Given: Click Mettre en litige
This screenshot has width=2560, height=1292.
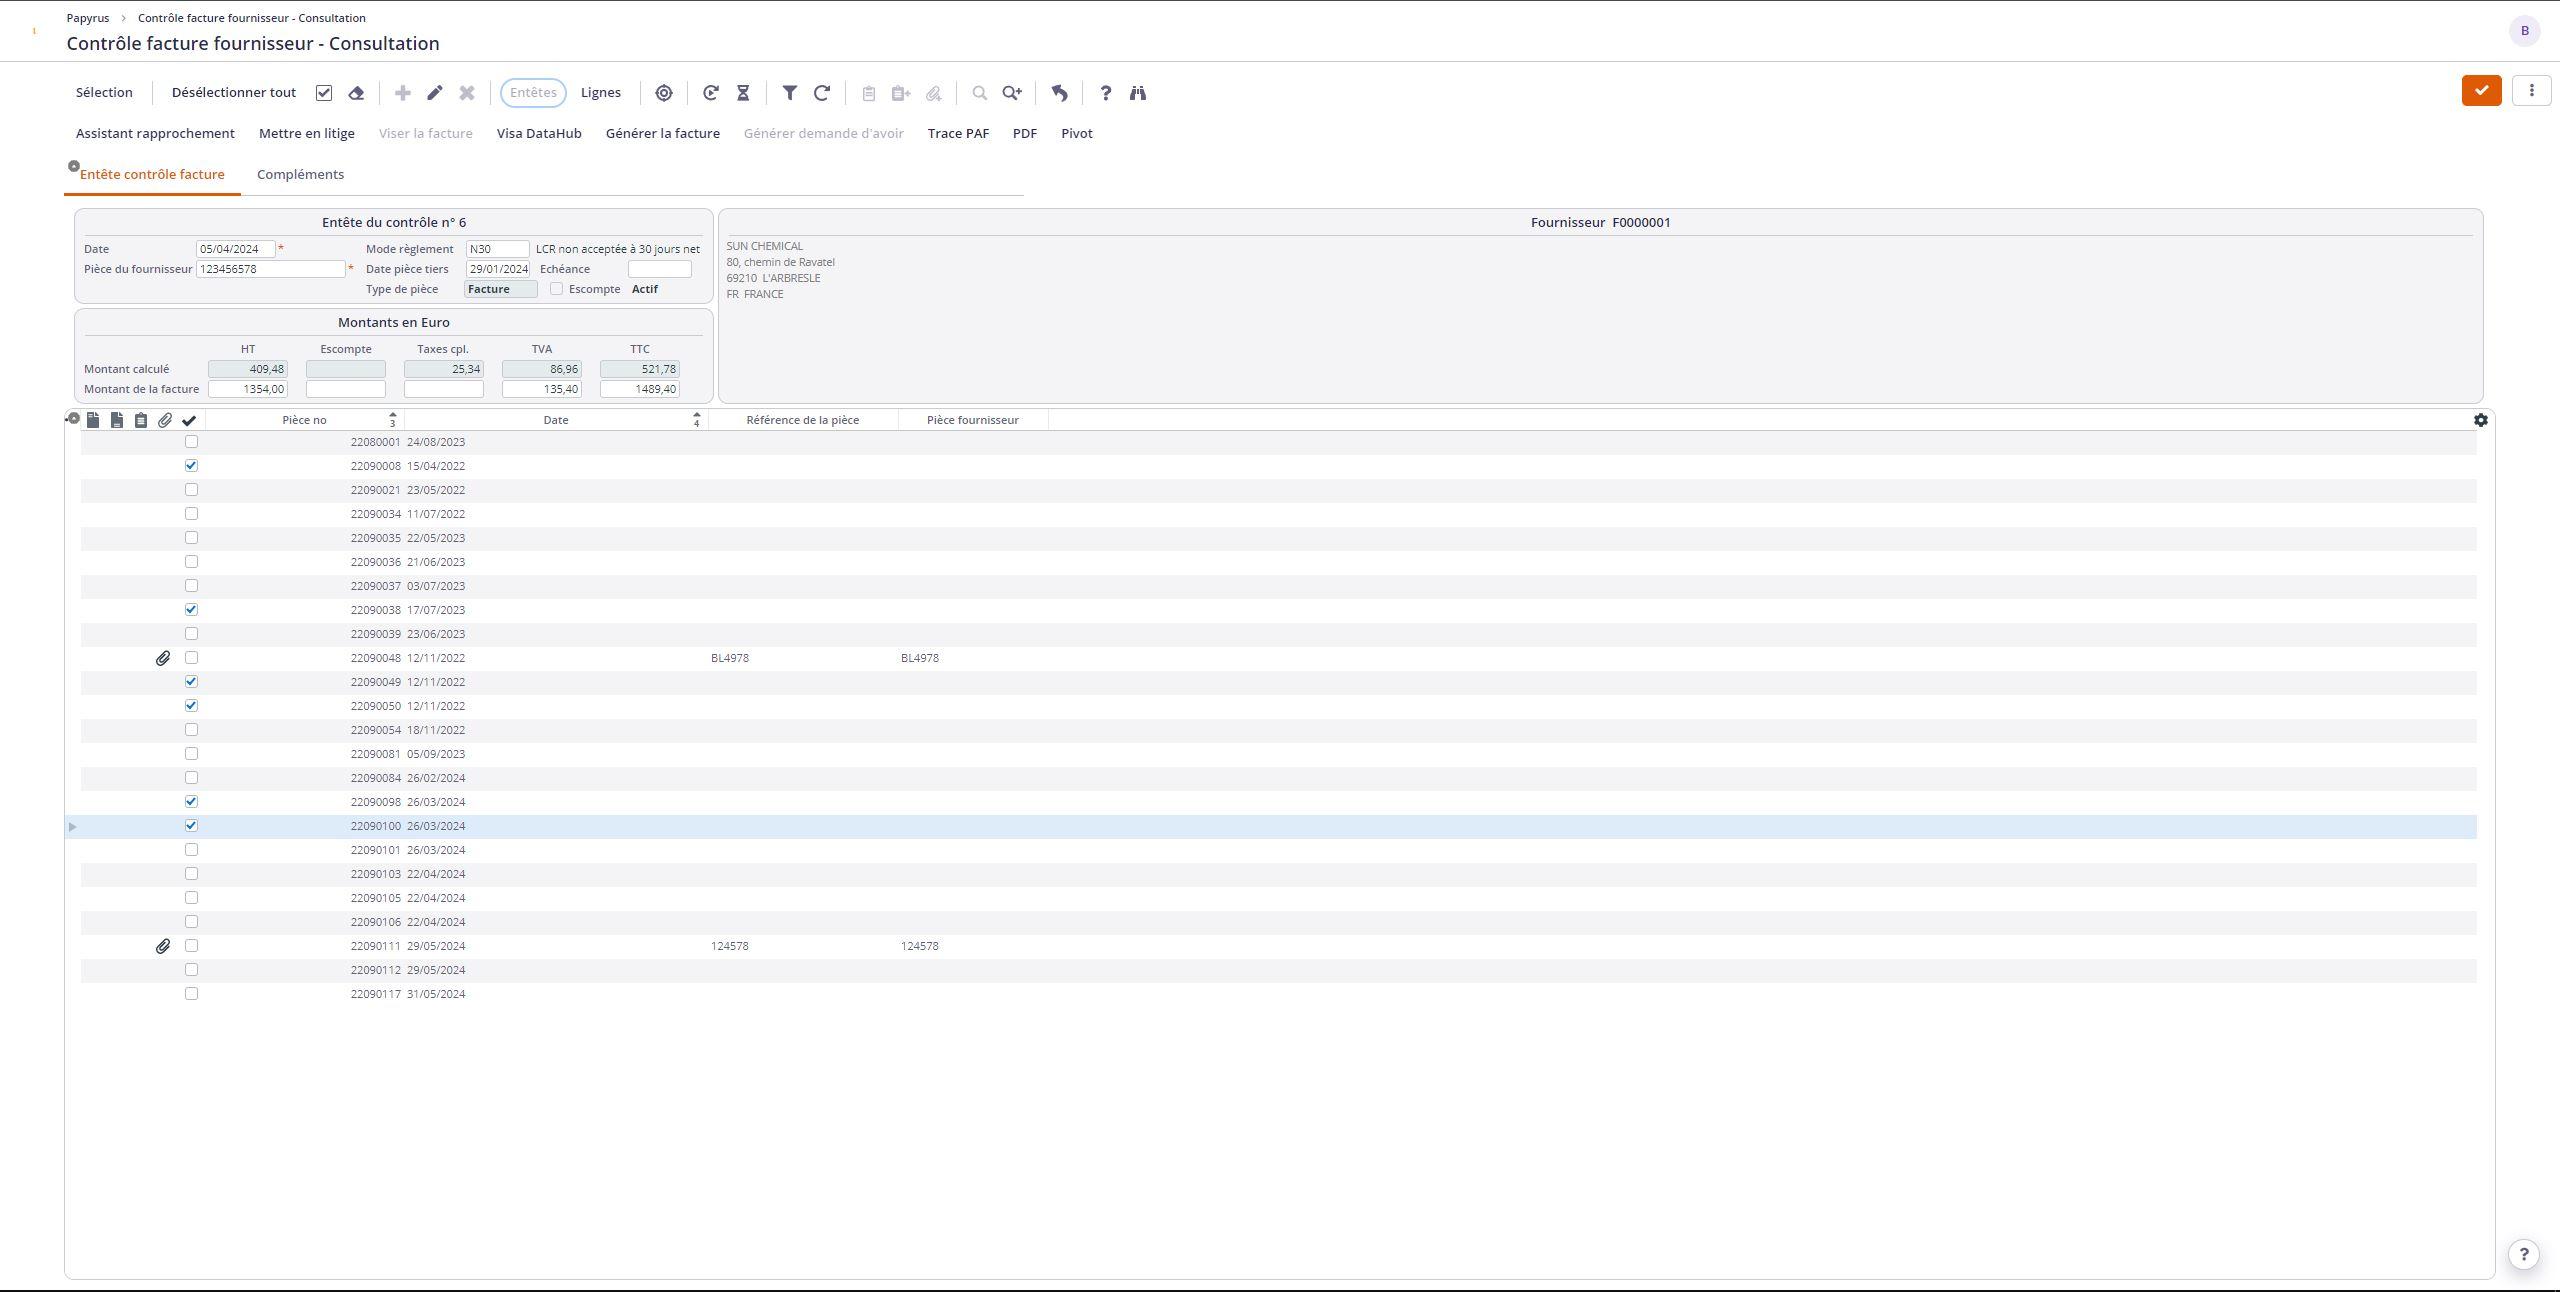Looking at the screenshot, I should [x=307, y=134].
